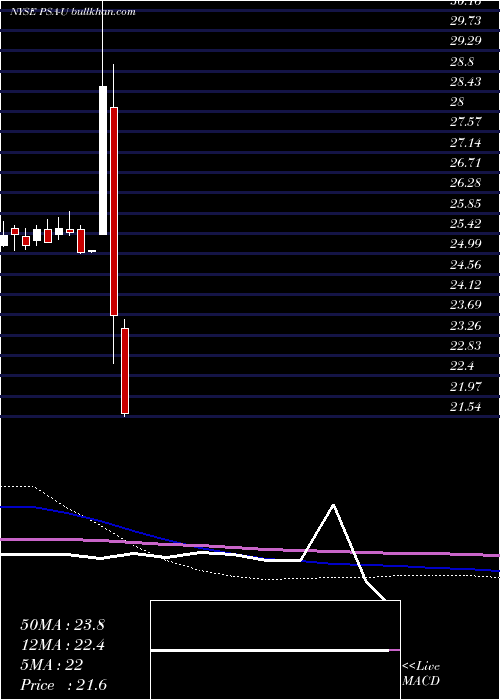Select the 24.99 price axis label
The width and height of the screenshot is (500, 700).
tap(465, 244)
